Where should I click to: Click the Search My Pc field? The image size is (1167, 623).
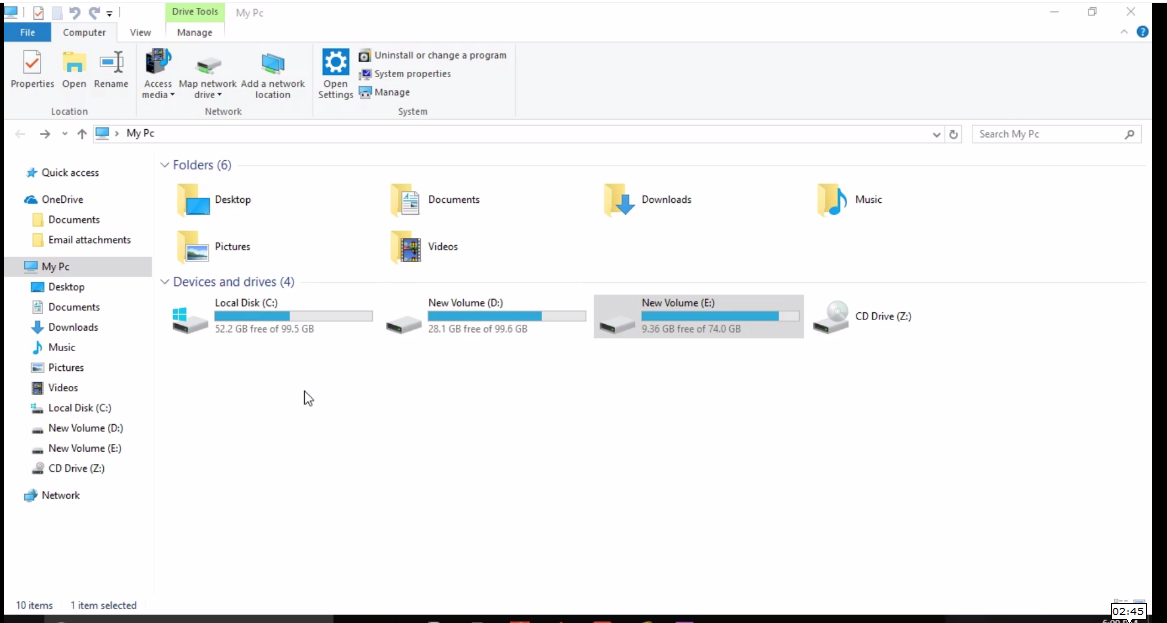[x=1056, y=134]
